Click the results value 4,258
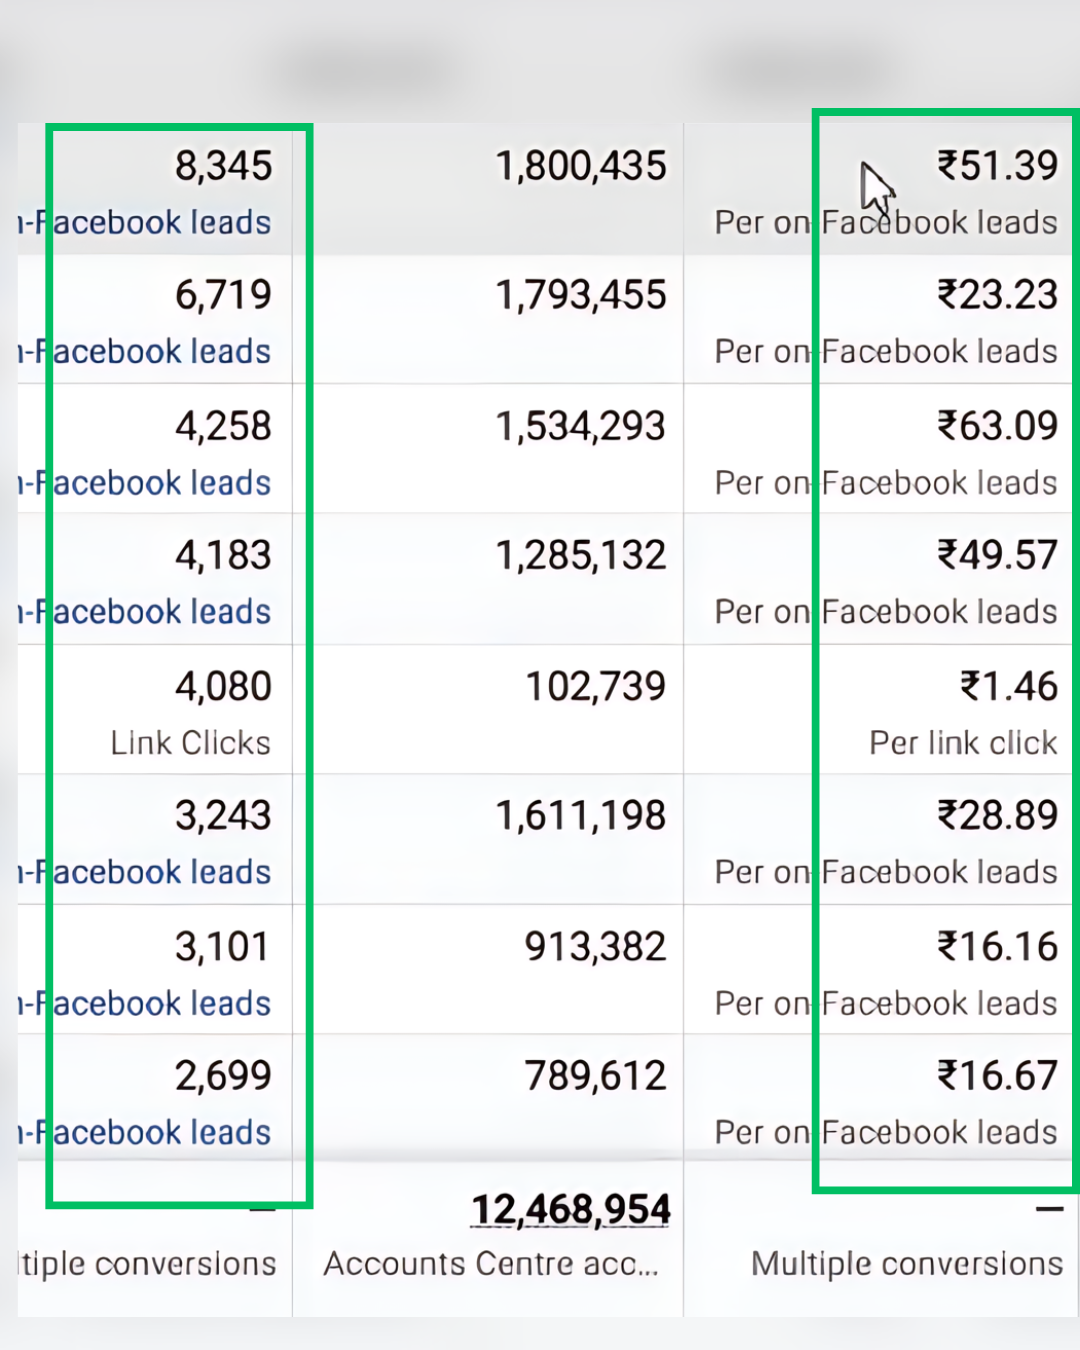Image resolution: width=1080 pixels, height=1350 pixels. click(x=223, y=426)
